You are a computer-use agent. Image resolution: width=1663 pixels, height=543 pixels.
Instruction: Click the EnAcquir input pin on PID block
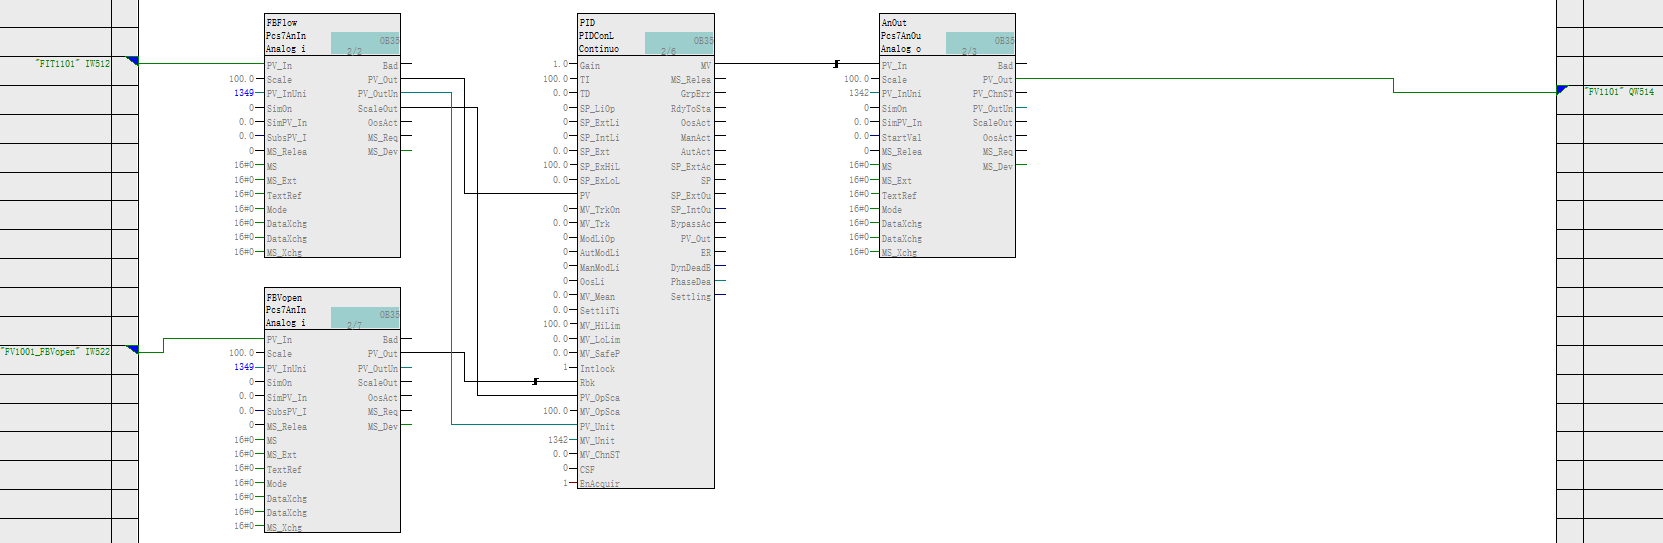599,484
